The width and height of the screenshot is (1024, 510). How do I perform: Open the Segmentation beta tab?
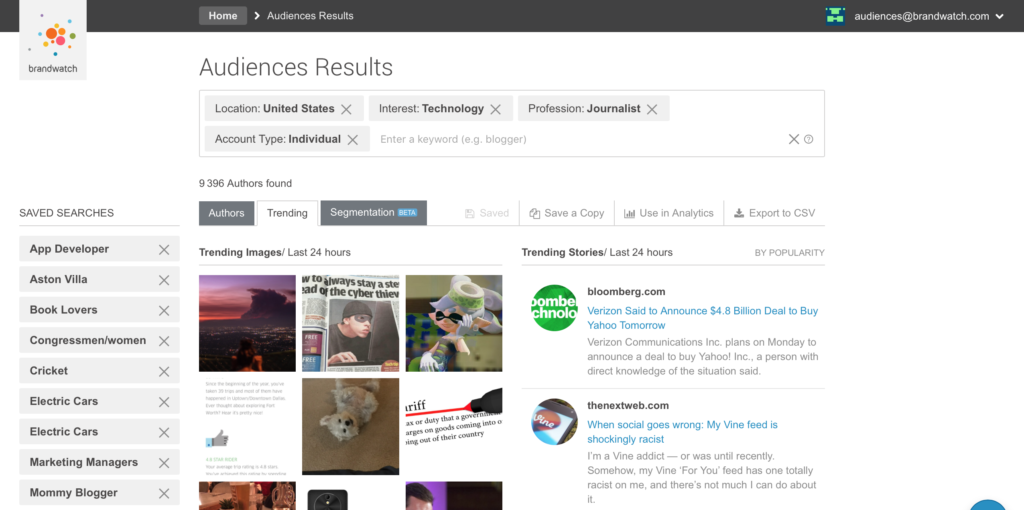(x=373, y=213)
